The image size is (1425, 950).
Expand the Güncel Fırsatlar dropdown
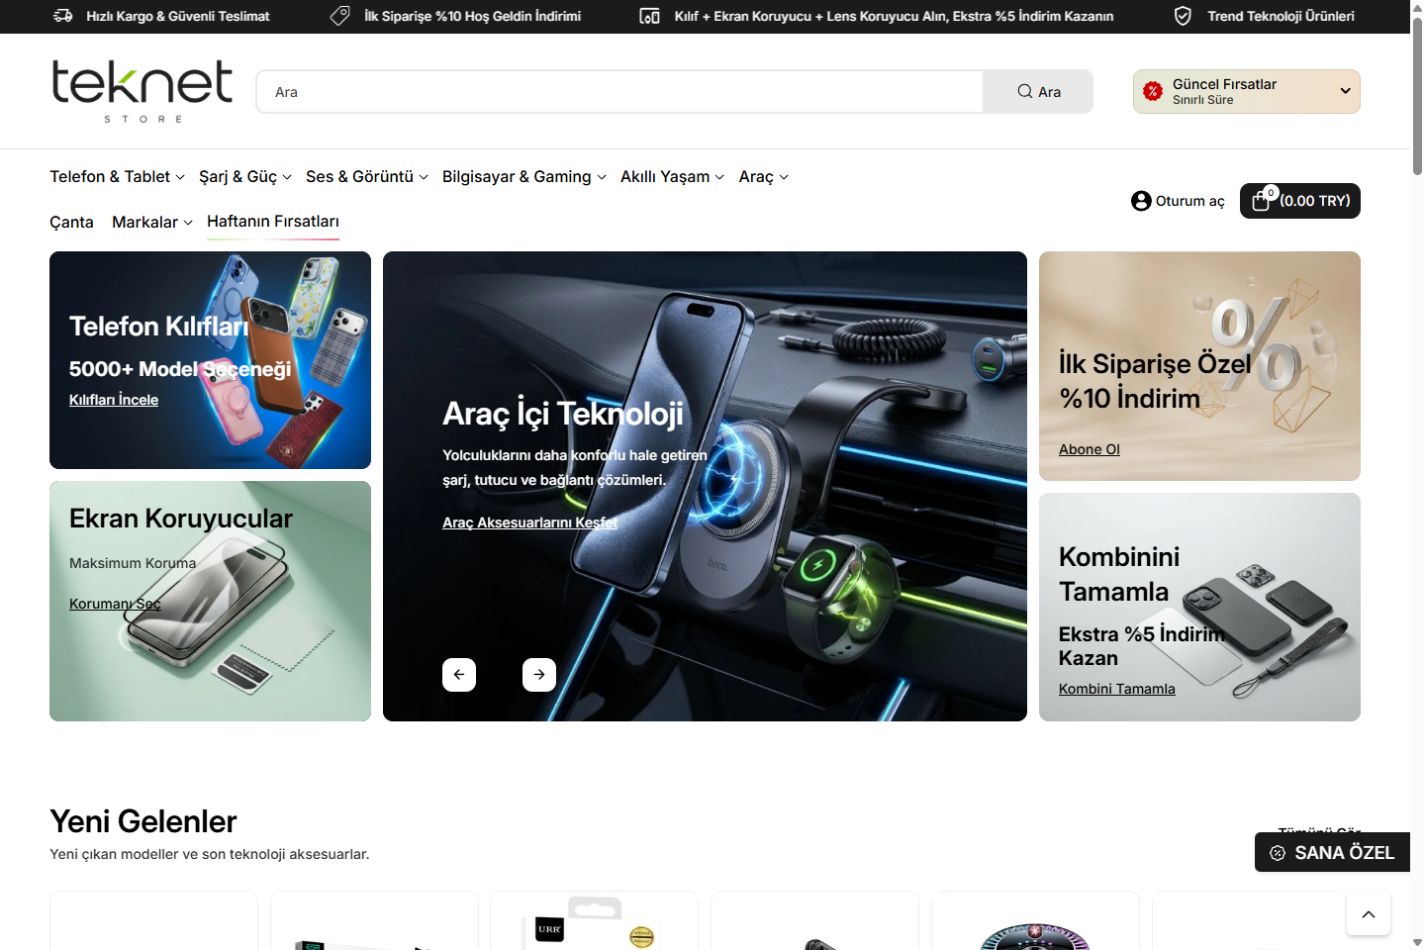1246,91
